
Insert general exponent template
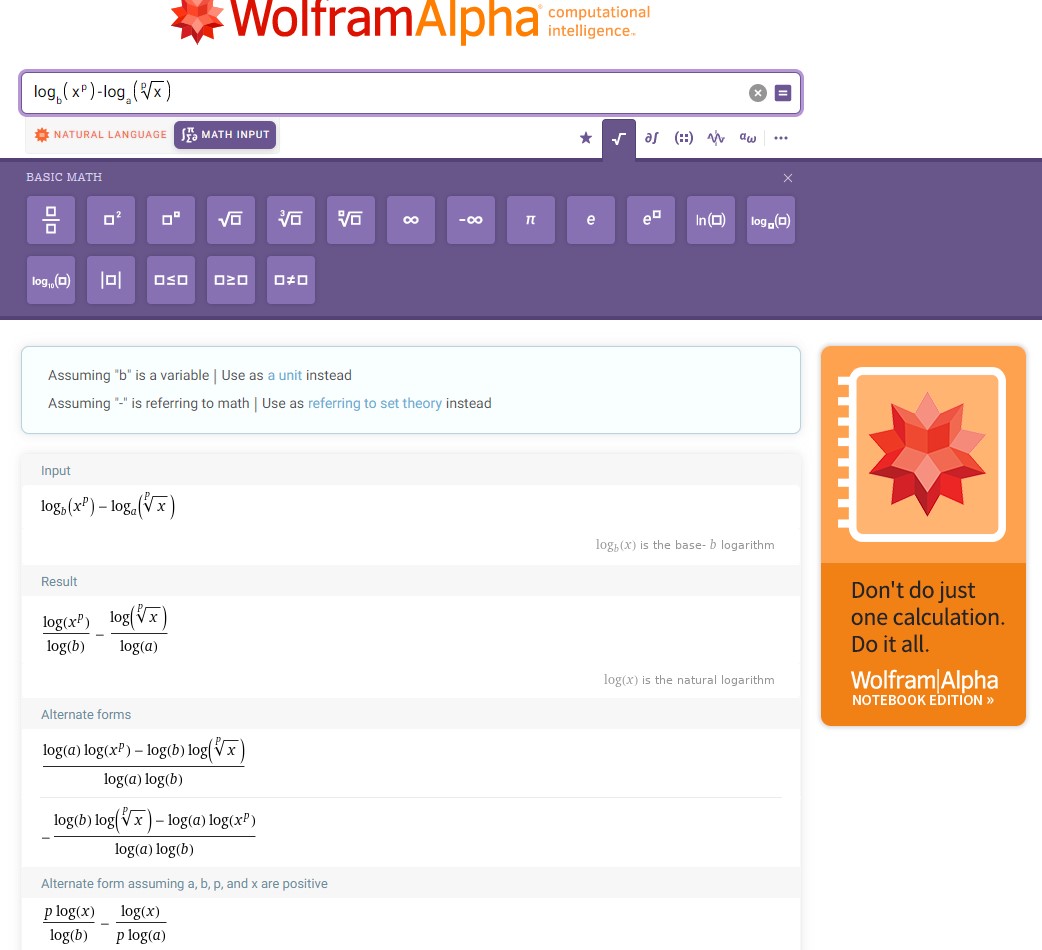(171, 220)
